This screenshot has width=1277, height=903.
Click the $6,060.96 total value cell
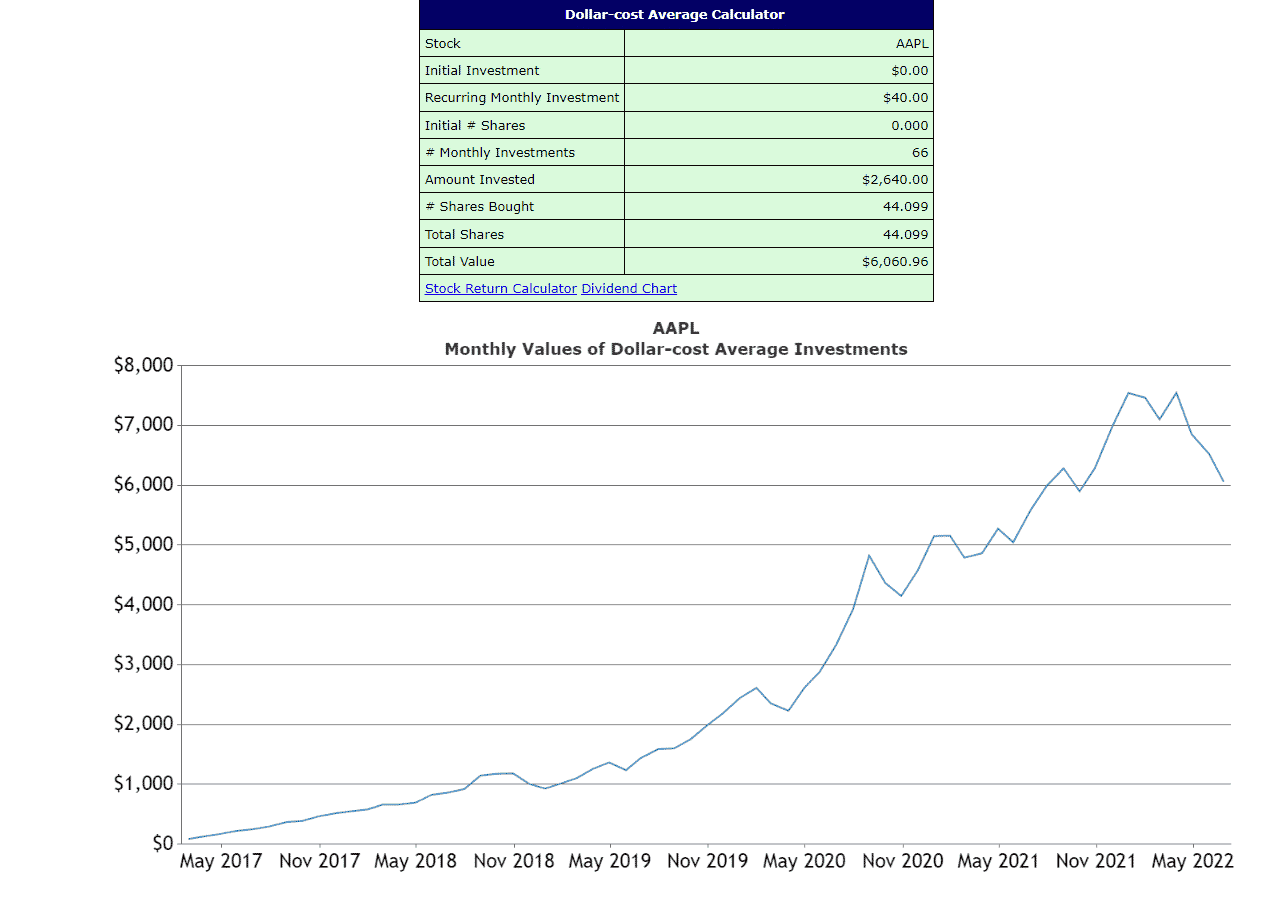tap(894, 262)
